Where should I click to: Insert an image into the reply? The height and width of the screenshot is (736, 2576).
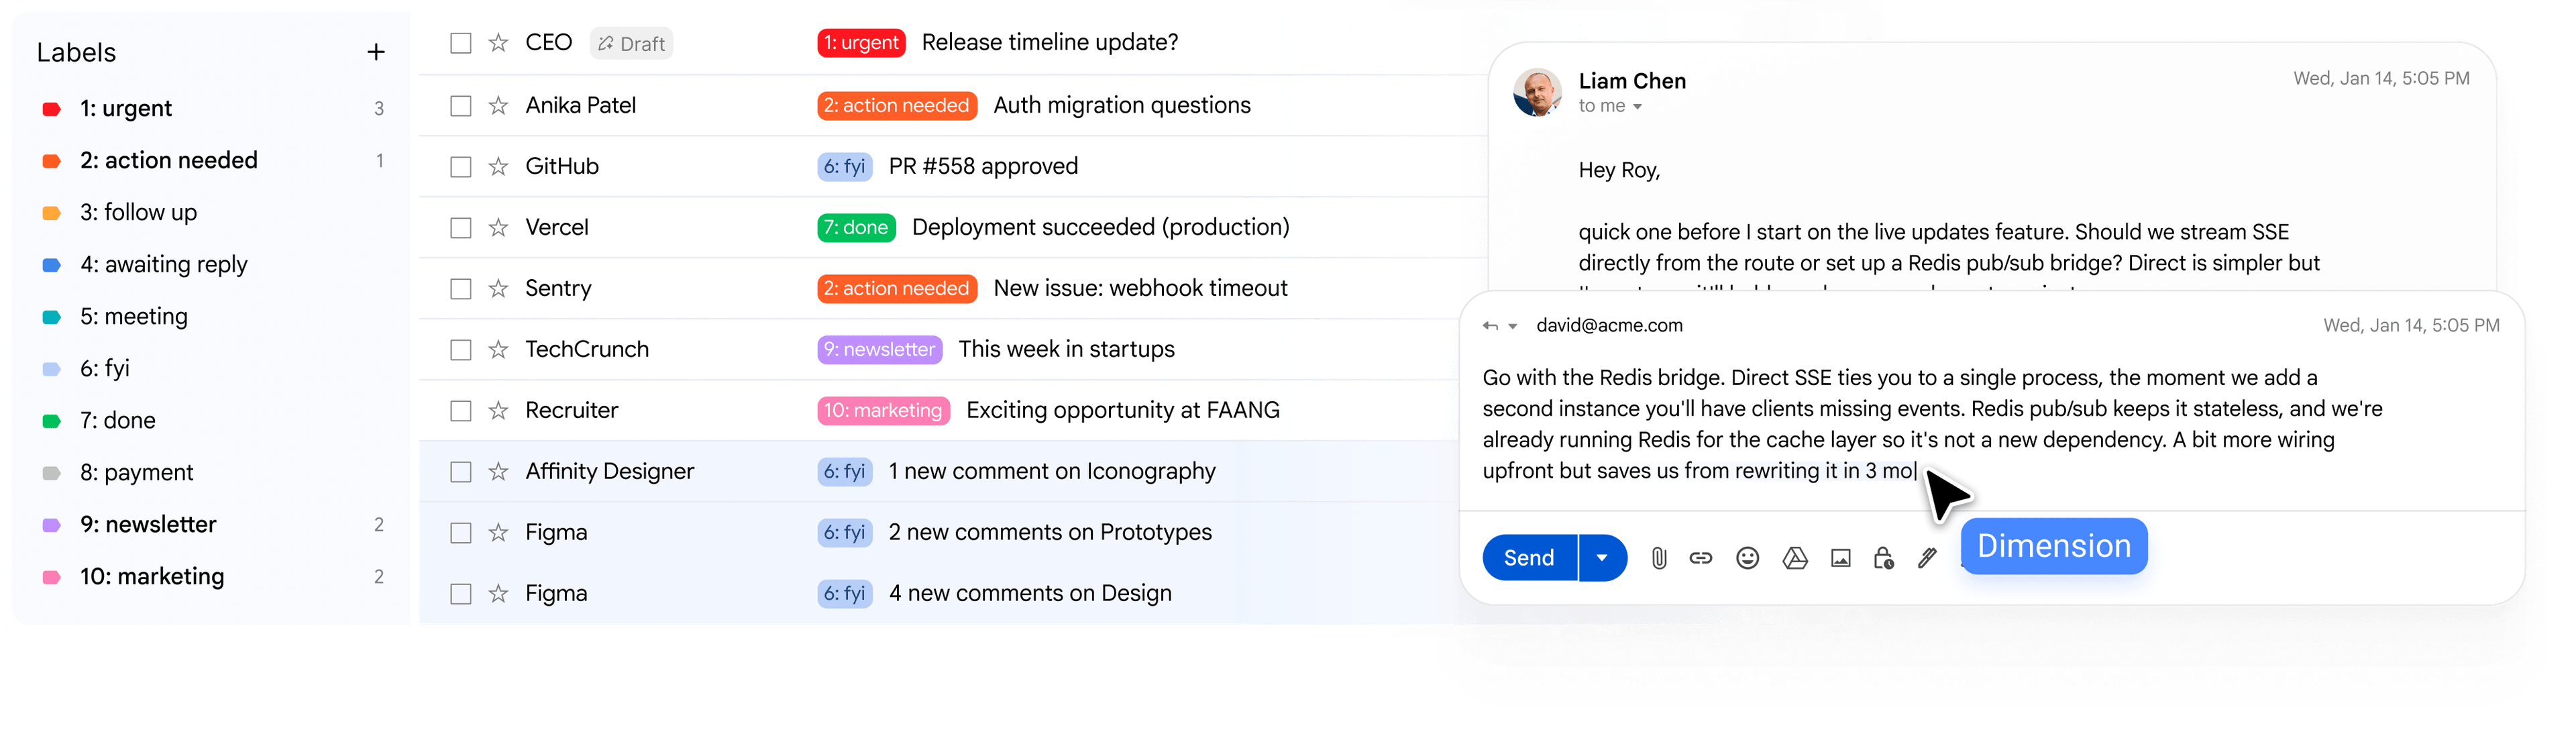pos(1841,558)
